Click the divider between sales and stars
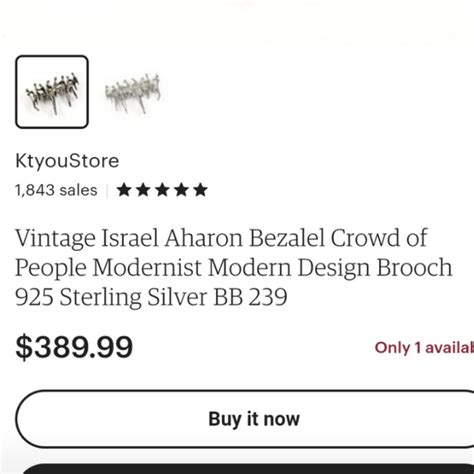The image size is (474, 474). pos(107,191)
